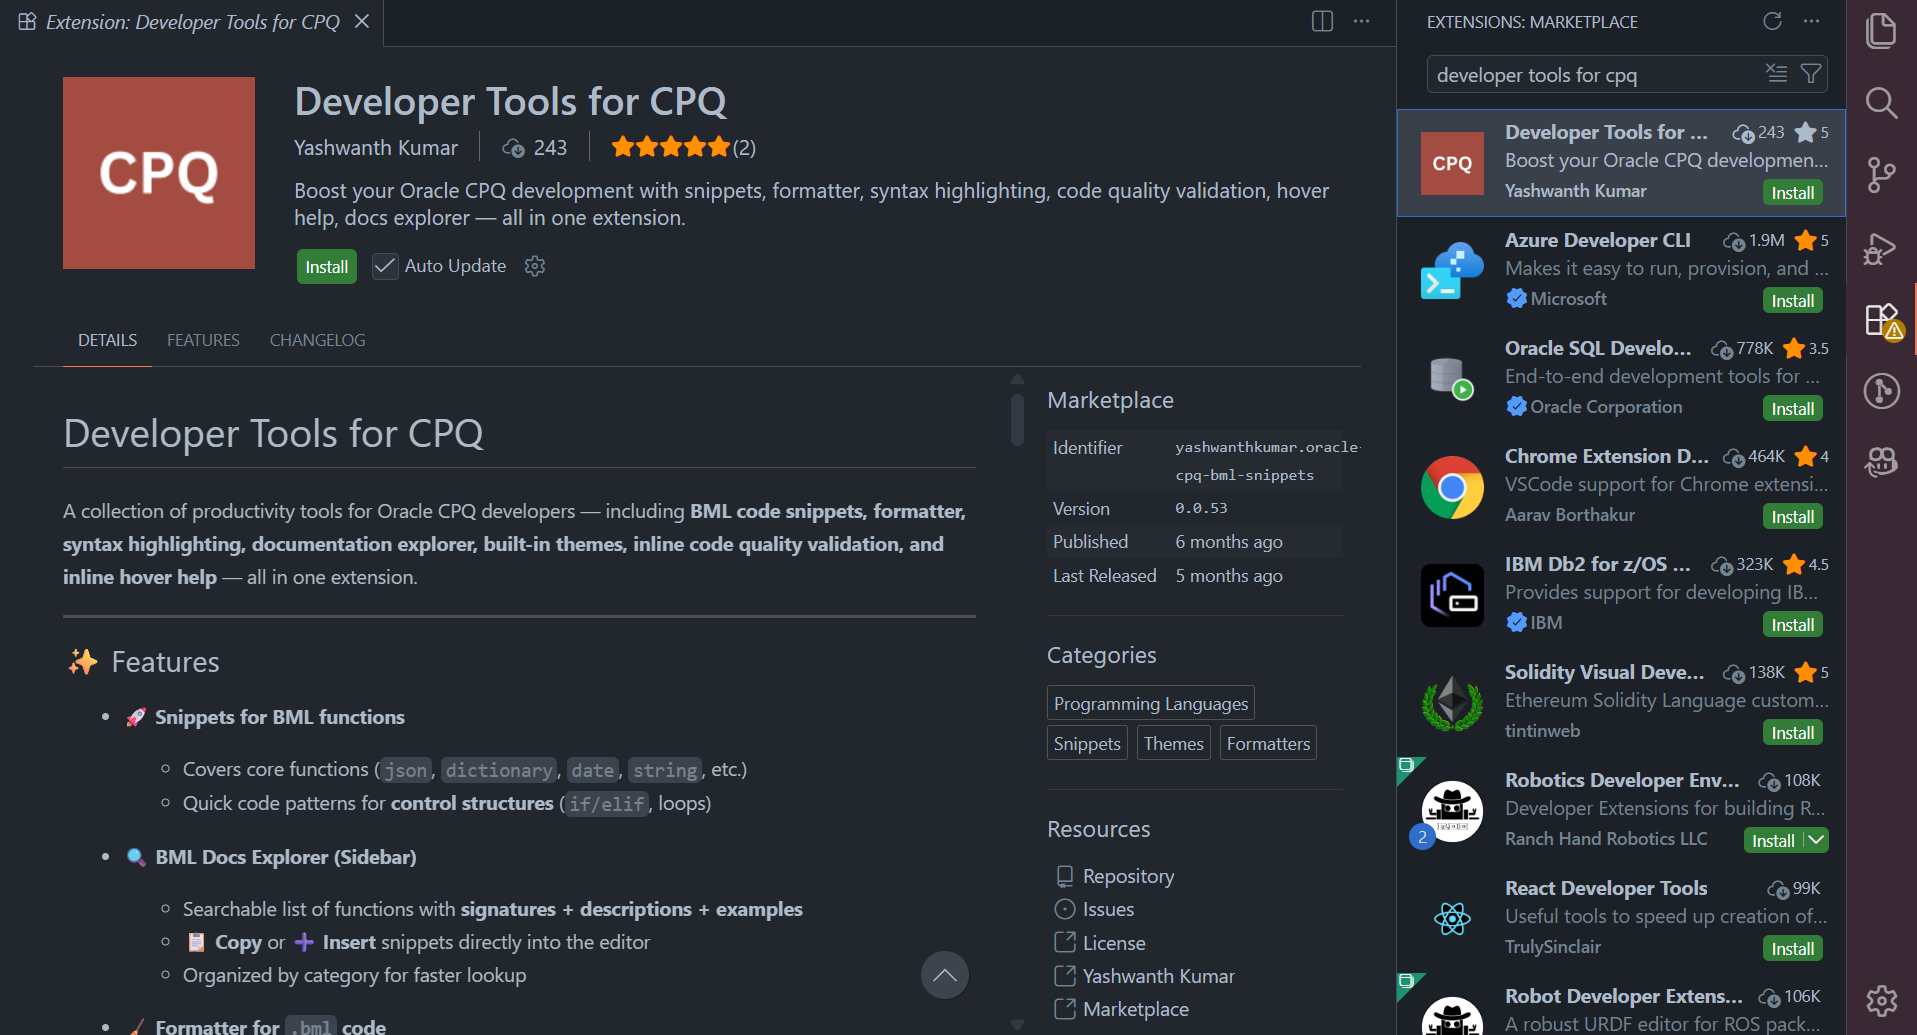Viewport: 1917px width, 1035px height.
Task: Open the extension's manage gear menu
Action: coord(535,266)
